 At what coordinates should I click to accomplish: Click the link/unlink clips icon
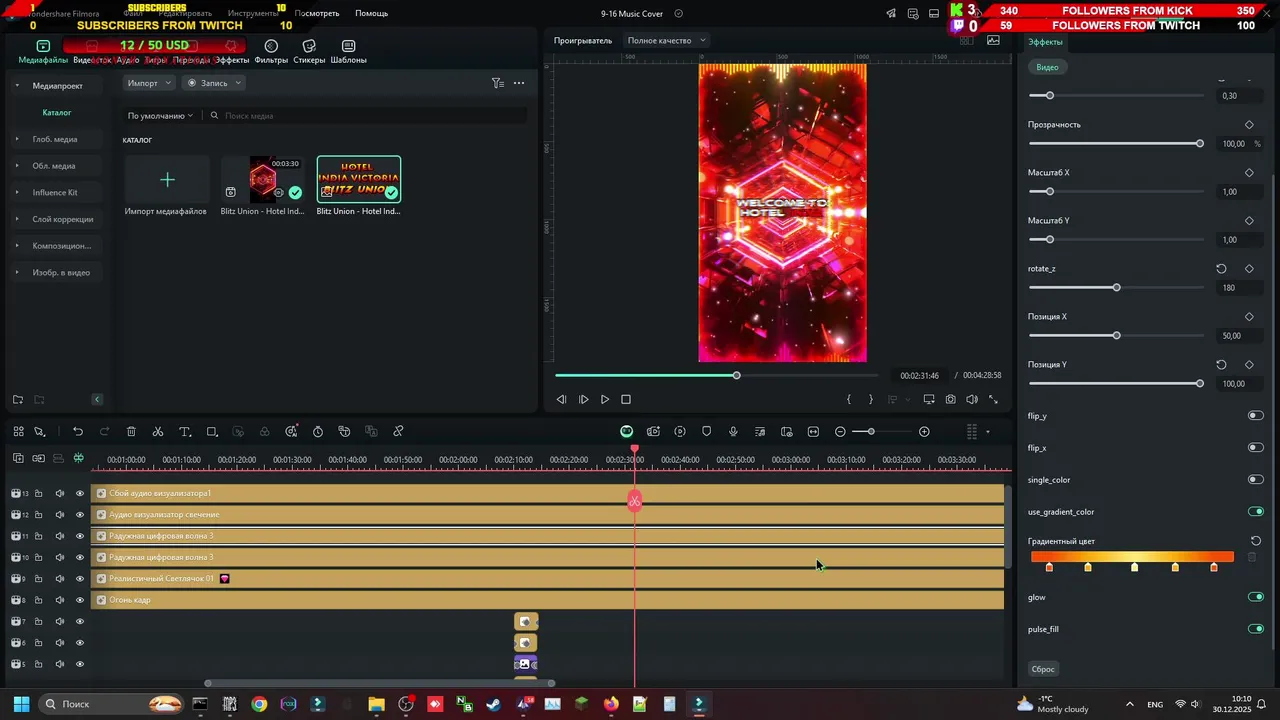[398, 432]
